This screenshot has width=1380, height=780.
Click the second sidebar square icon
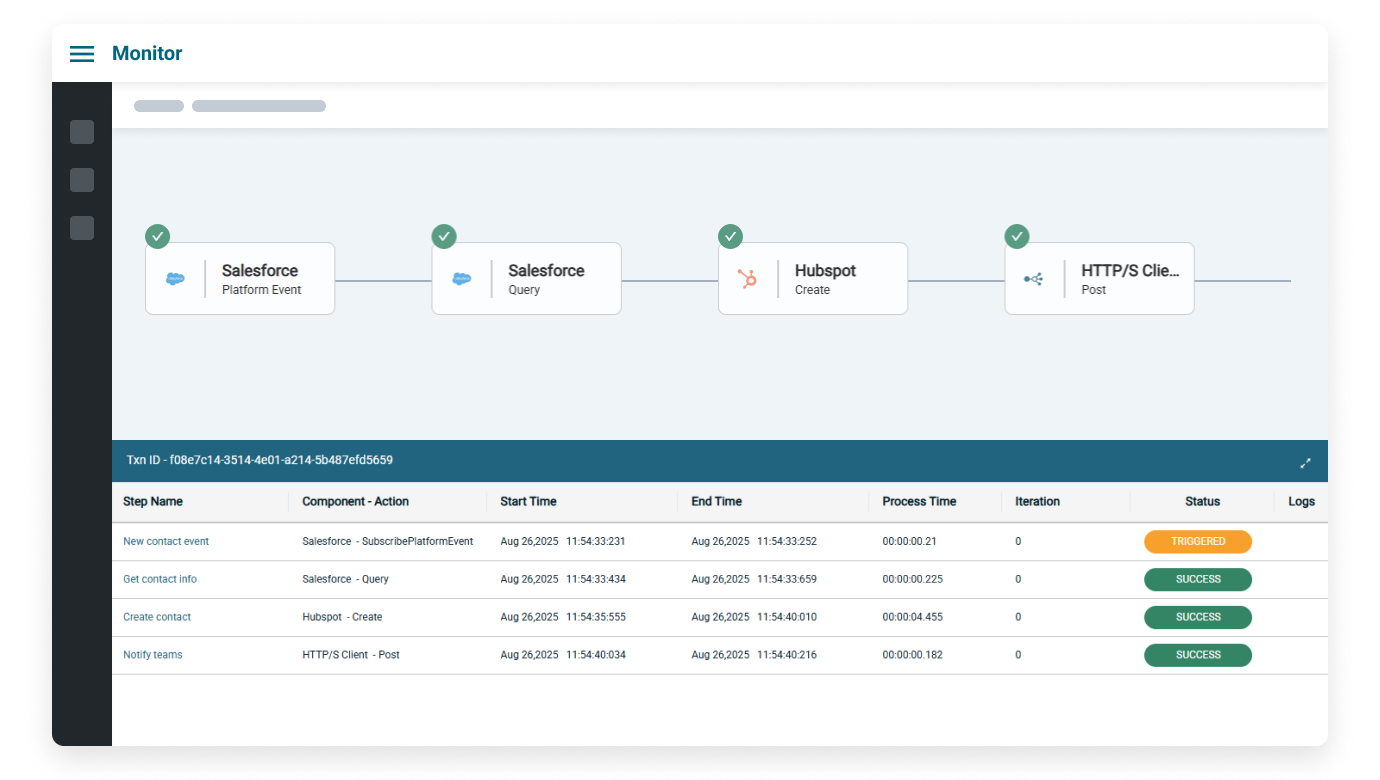pos(82,180)
